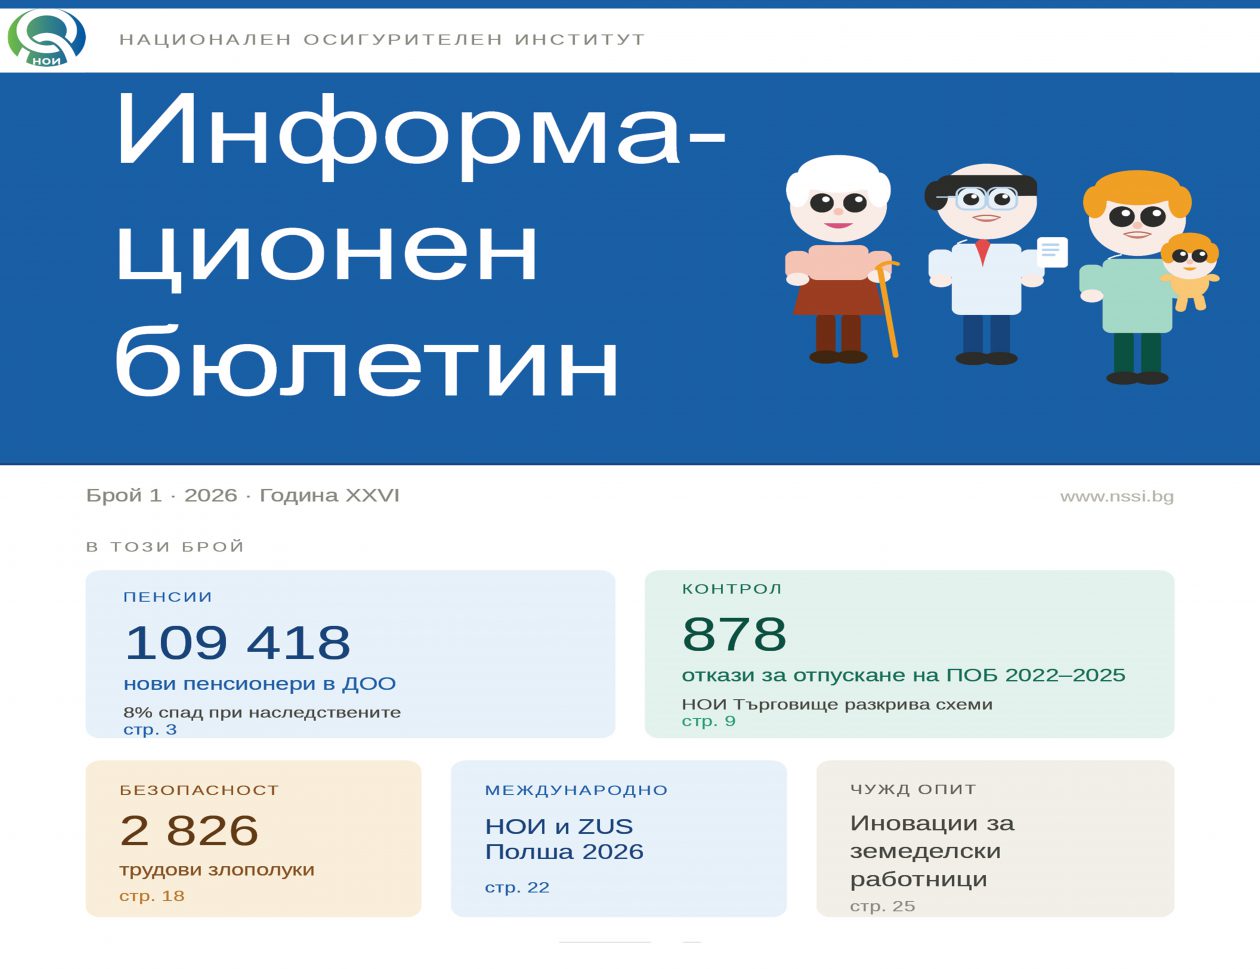Open the Контрол card number 878
Viewport: 1260px width, 969px height.
point(734,634)
